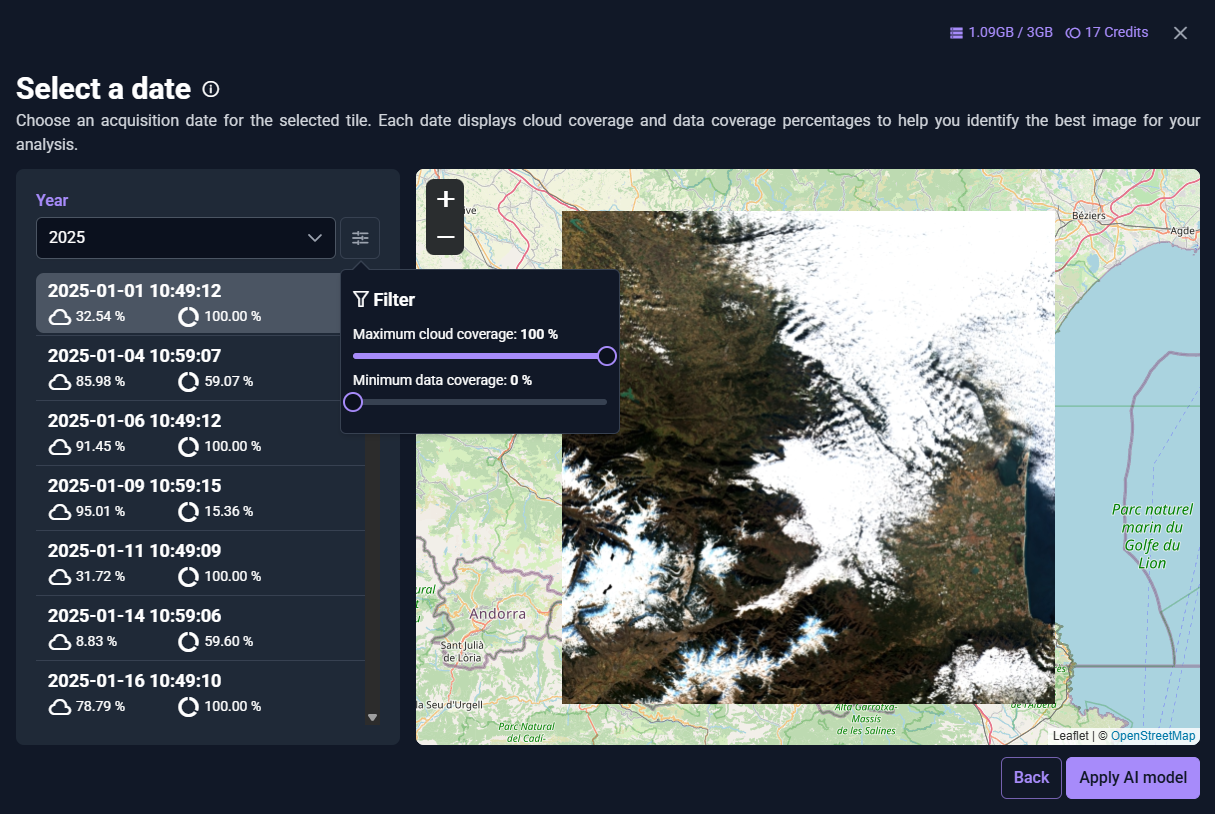This screenshot has height=814, width=1215.
Task: Open the OpenStreetMap attribution link
Action: pos(1152,735)
